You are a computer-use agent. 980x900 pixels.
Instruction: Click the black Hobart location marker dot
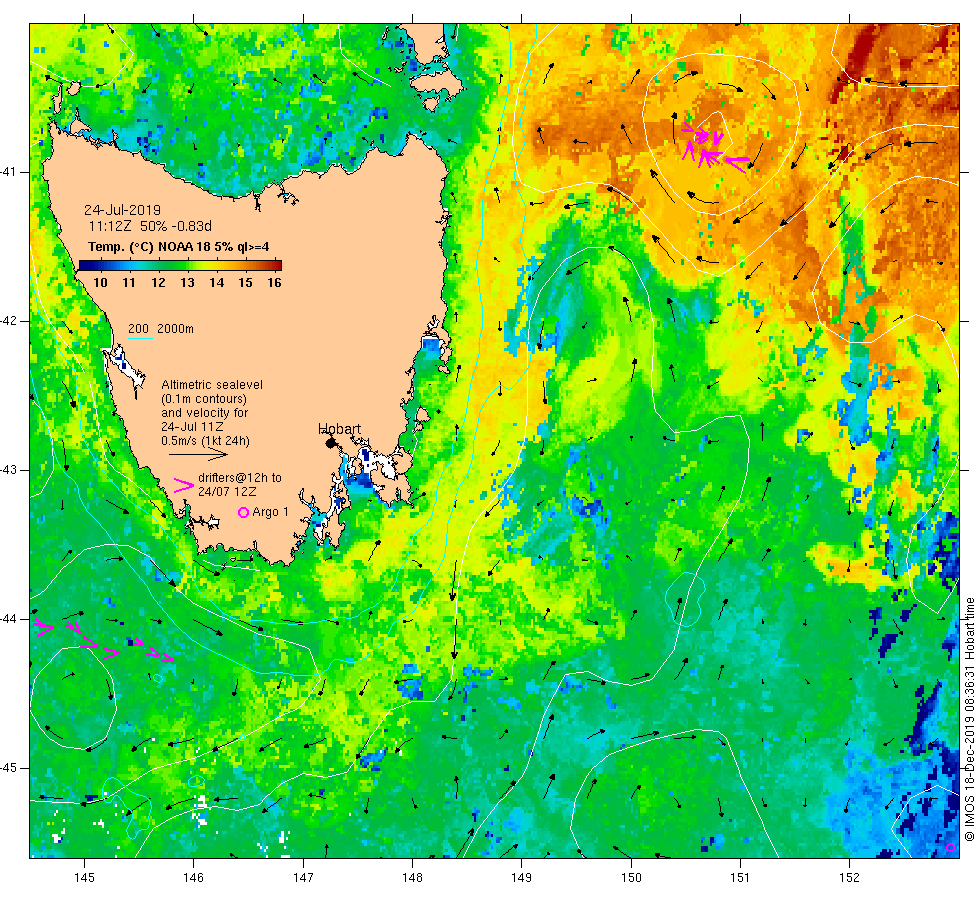click(331, 443)
